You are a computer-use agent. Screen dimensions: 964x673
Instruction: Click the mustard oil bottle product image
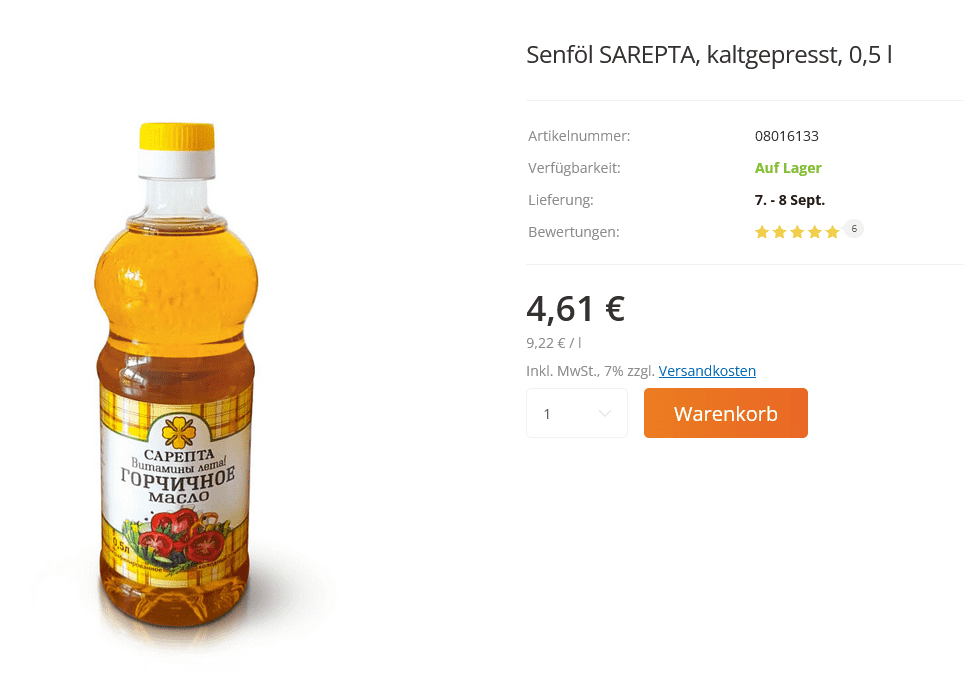[176, 375]
